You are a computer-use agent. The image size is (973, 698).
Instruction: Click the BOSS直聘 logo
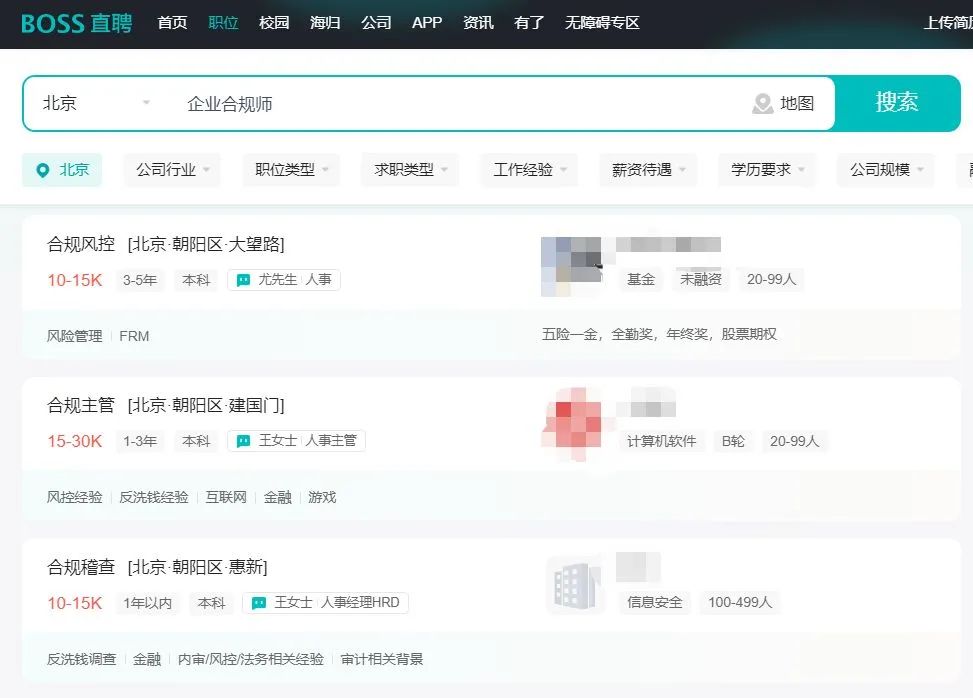[x=76, y=24]
